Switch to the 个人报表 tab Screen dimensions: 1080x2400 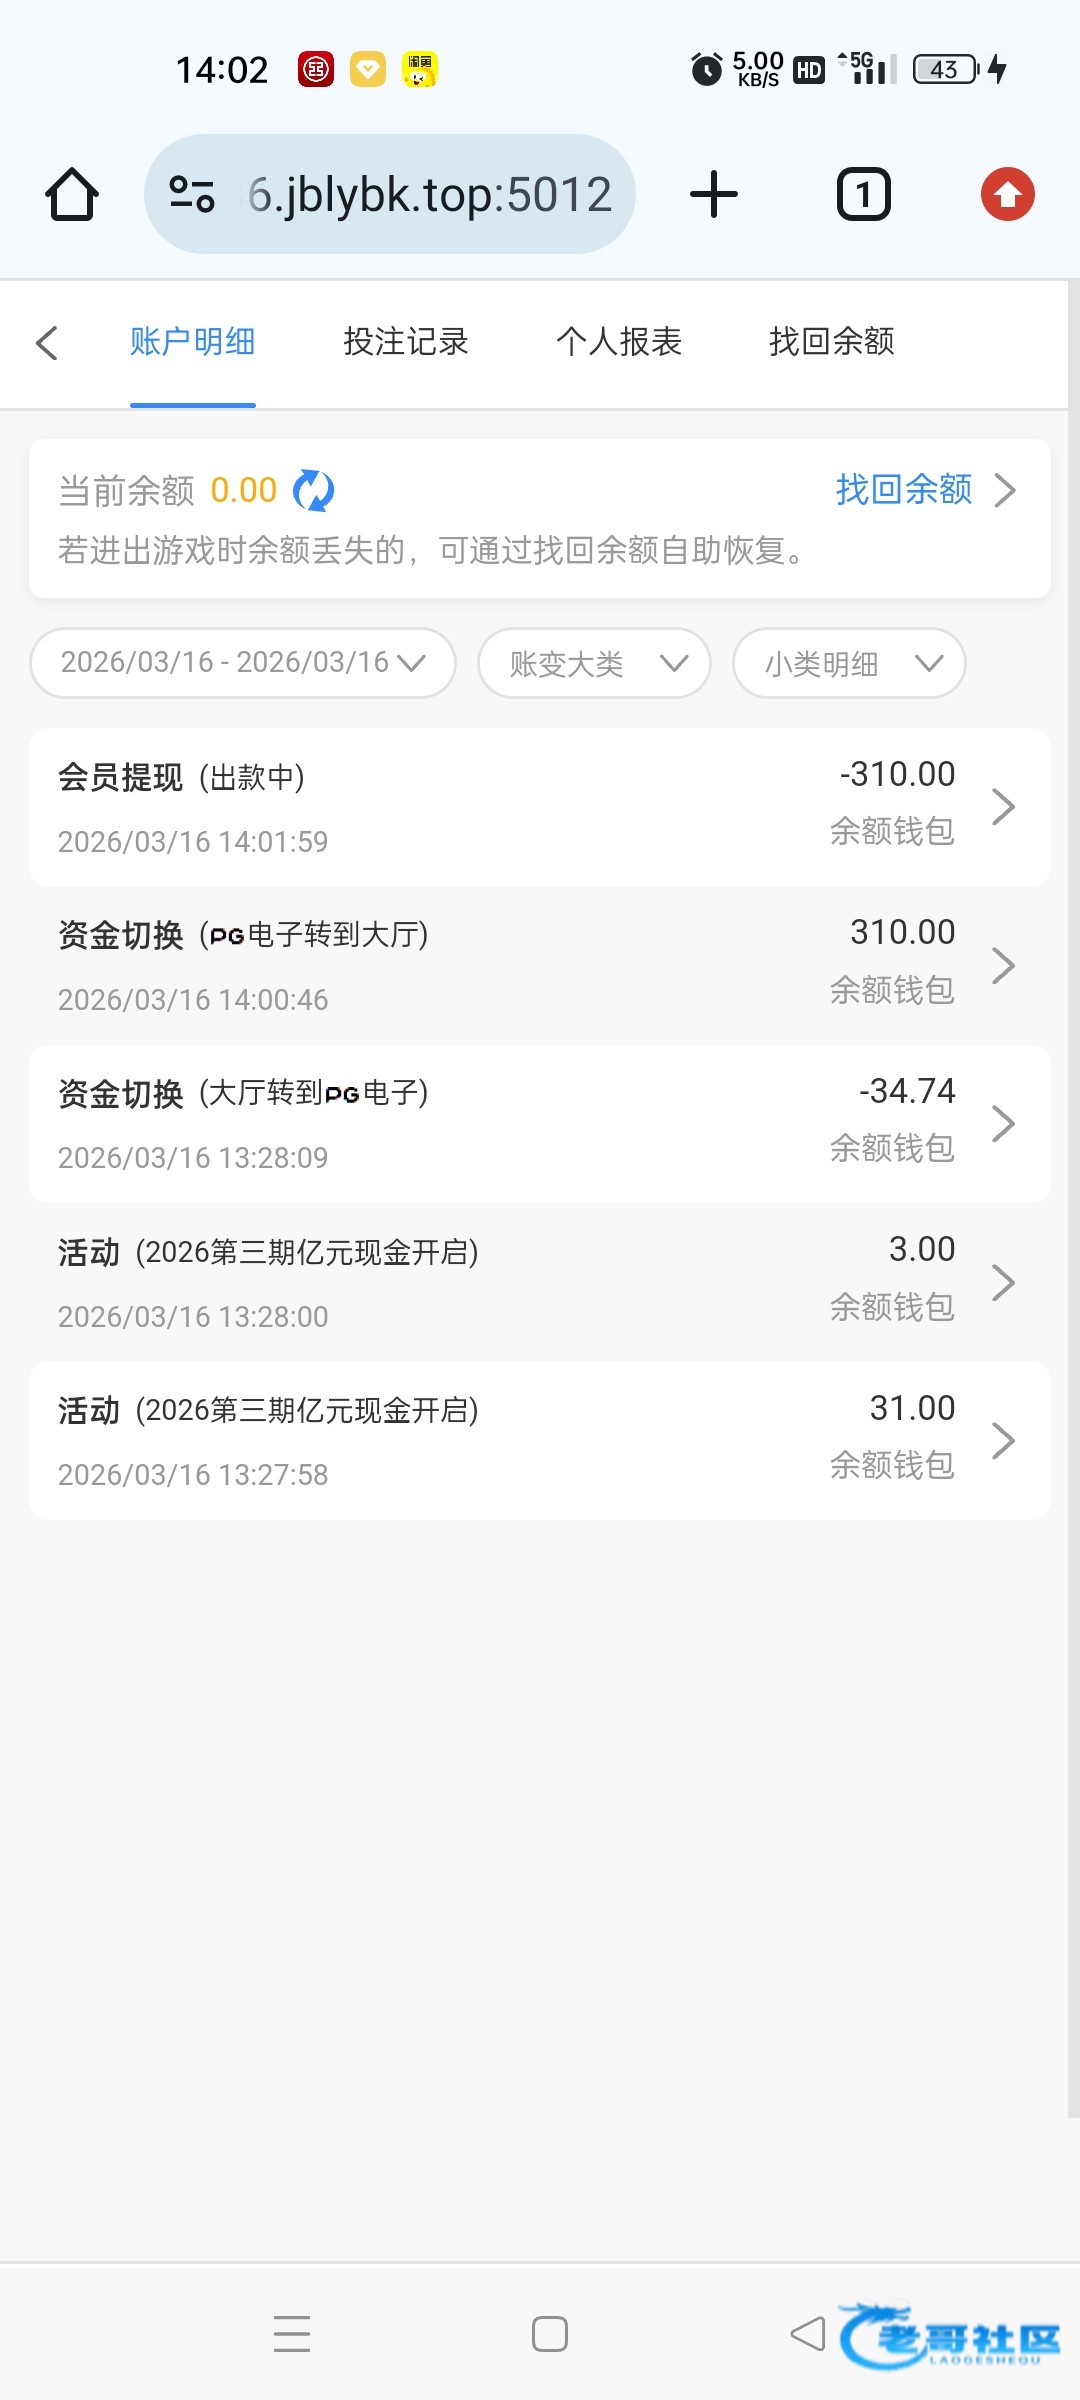click(x=619, y=342)
